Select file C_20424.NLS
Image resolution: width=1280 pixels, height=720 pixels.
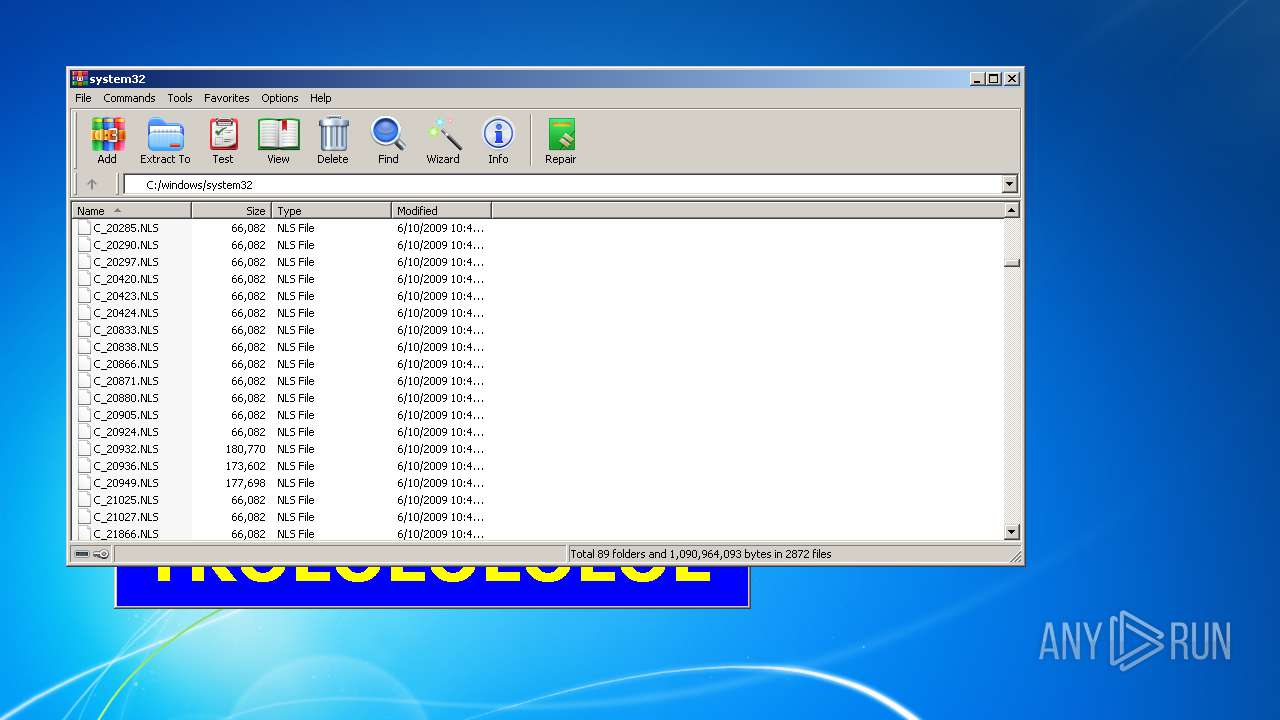126,313
